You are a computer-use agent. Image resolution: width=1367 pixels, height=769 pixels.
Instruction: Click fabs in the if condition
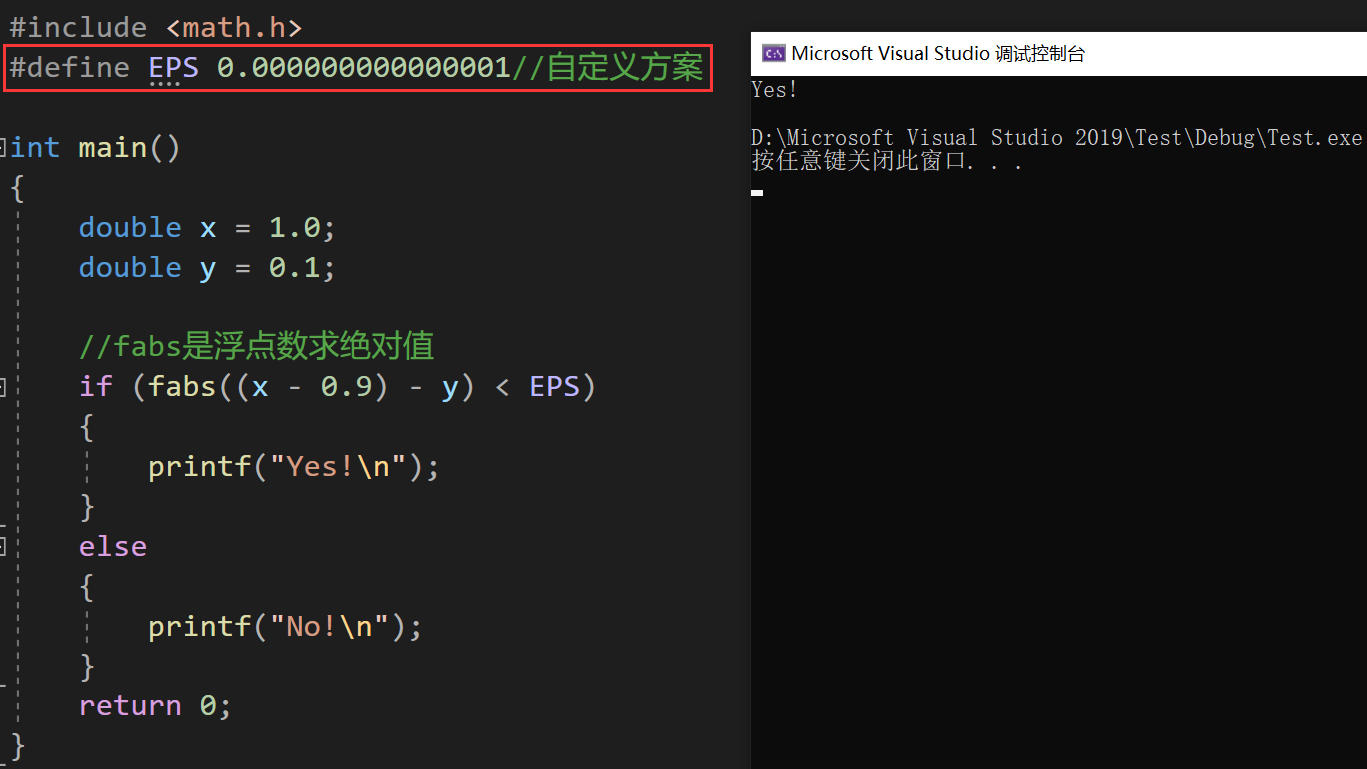coord(182,386)
